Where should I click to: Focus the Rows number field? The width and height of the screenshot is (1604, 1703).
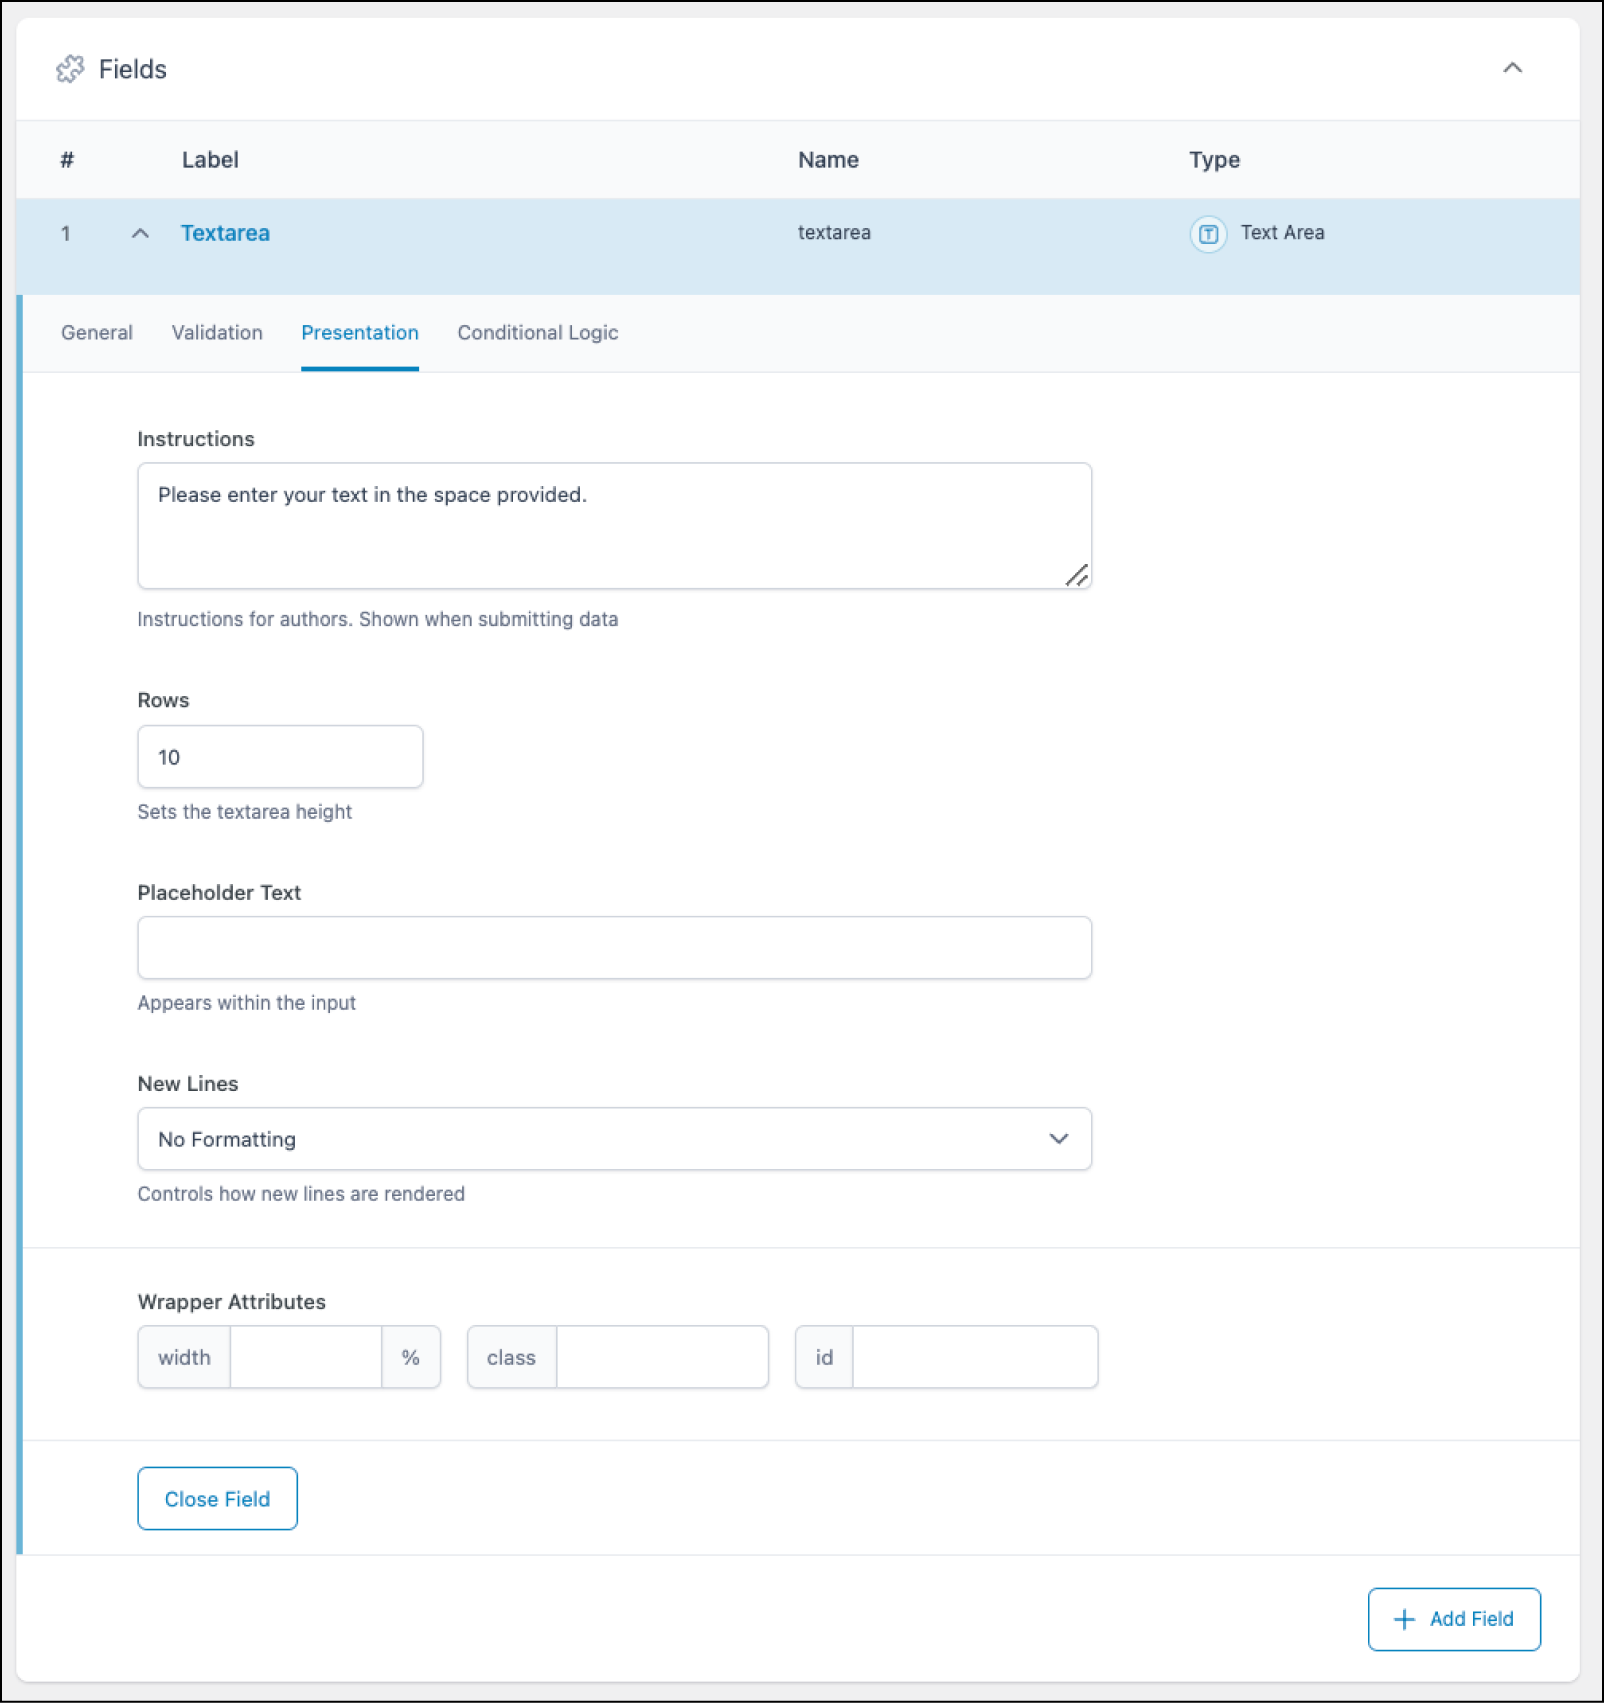pos(280,757)
